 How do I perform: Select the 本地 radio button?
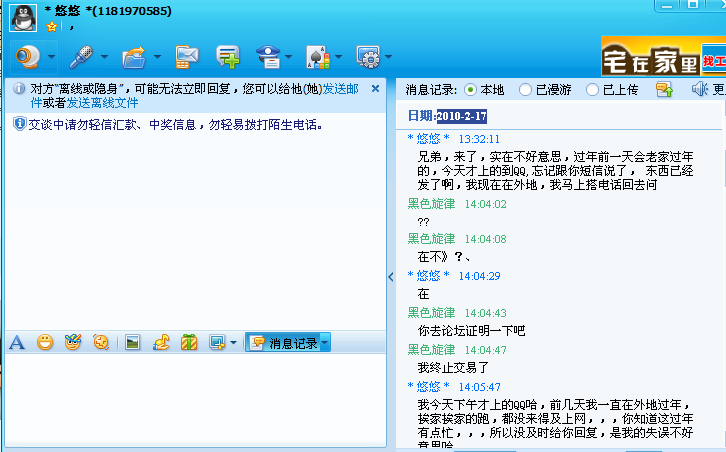click(470, 89)
